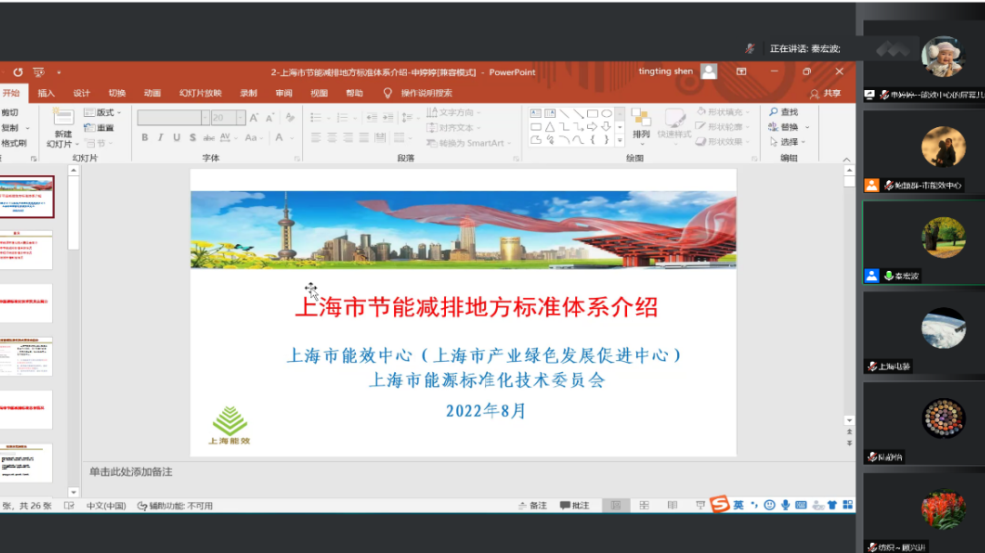Expand the shapes gallery More arrow

pos(620,141)
